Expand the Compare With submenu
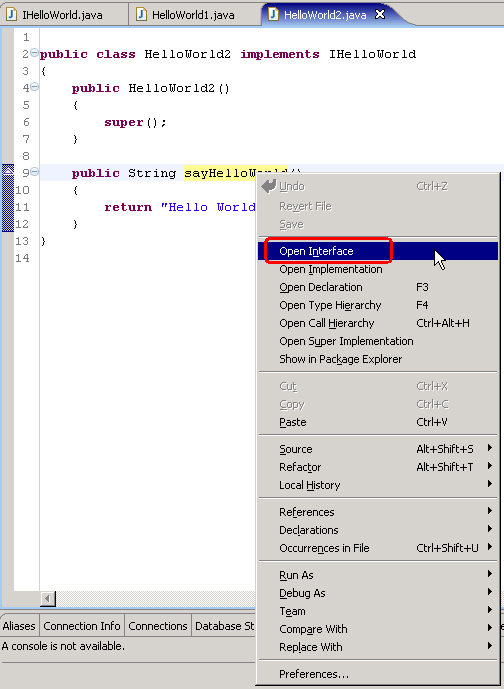The image size is (504, 689). (x=378, y=629)
